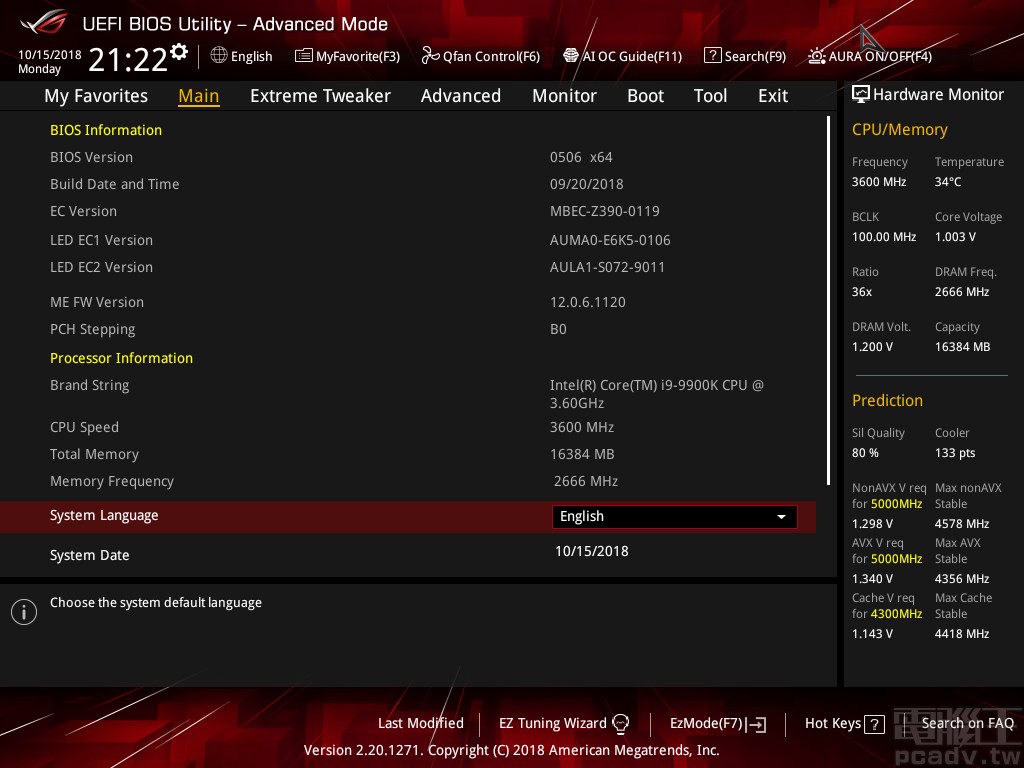The height and width of the screenshot is (768, 1024).
Task: Expand the System Language dropdown arrow
Action: tap(781, 517)
